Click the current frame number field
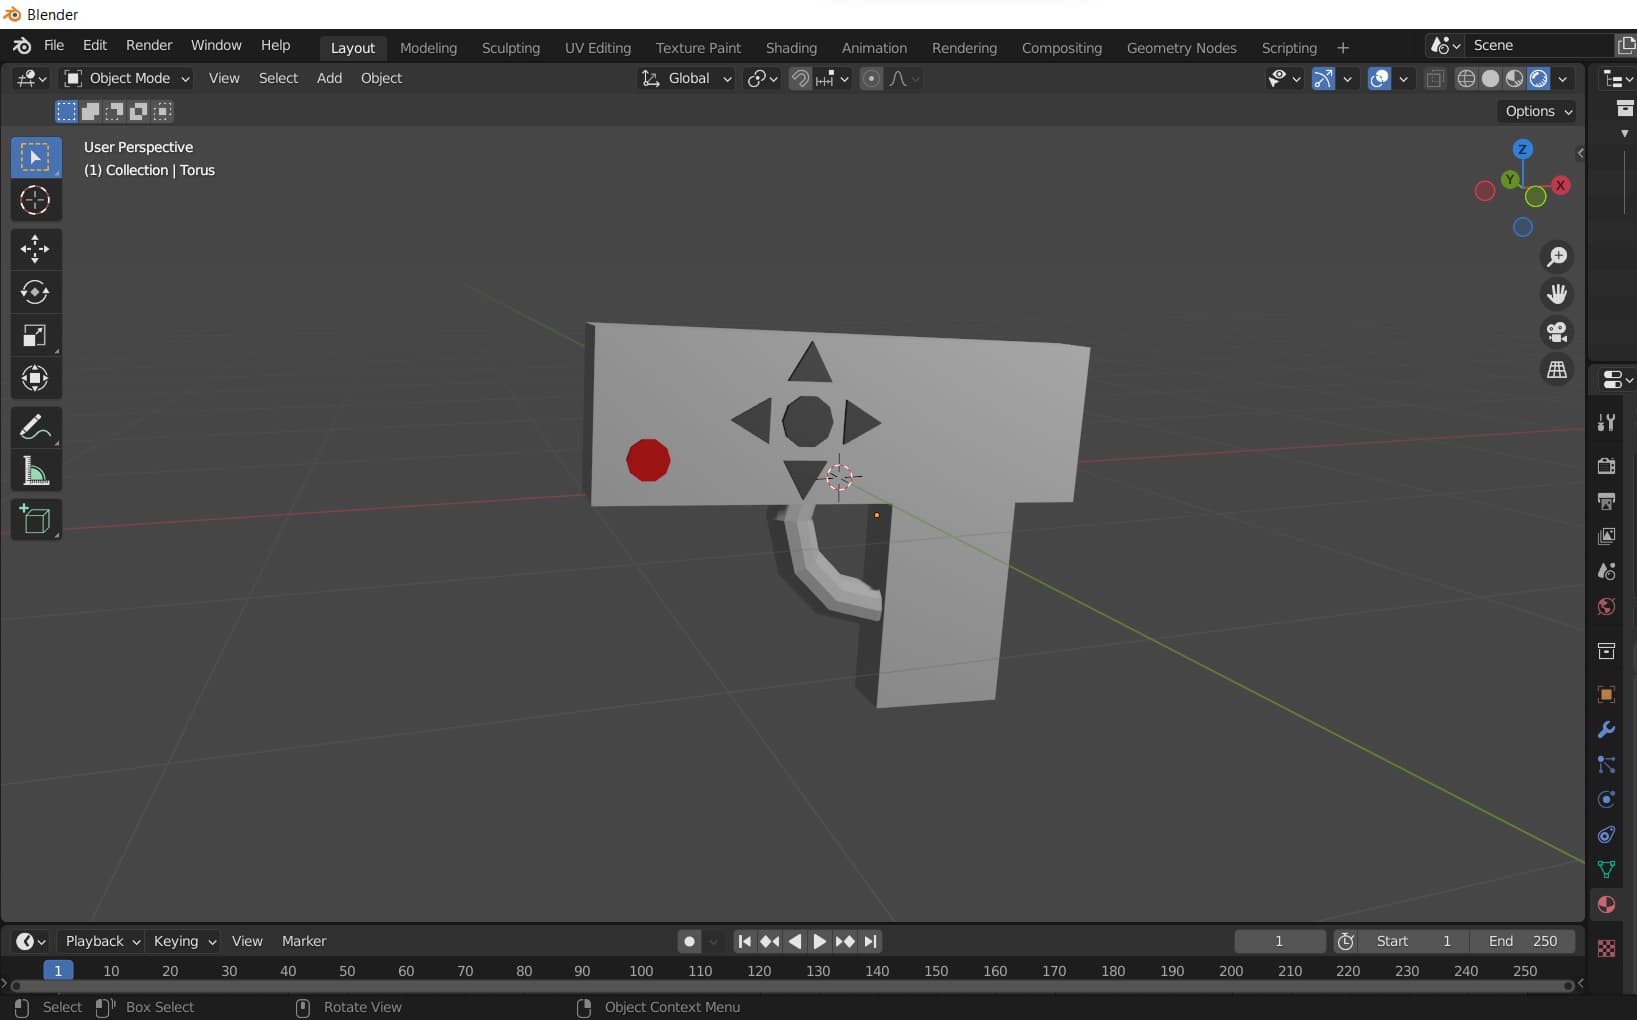The width and height of the screenshot is (1637, 1020). [1279, 941]
